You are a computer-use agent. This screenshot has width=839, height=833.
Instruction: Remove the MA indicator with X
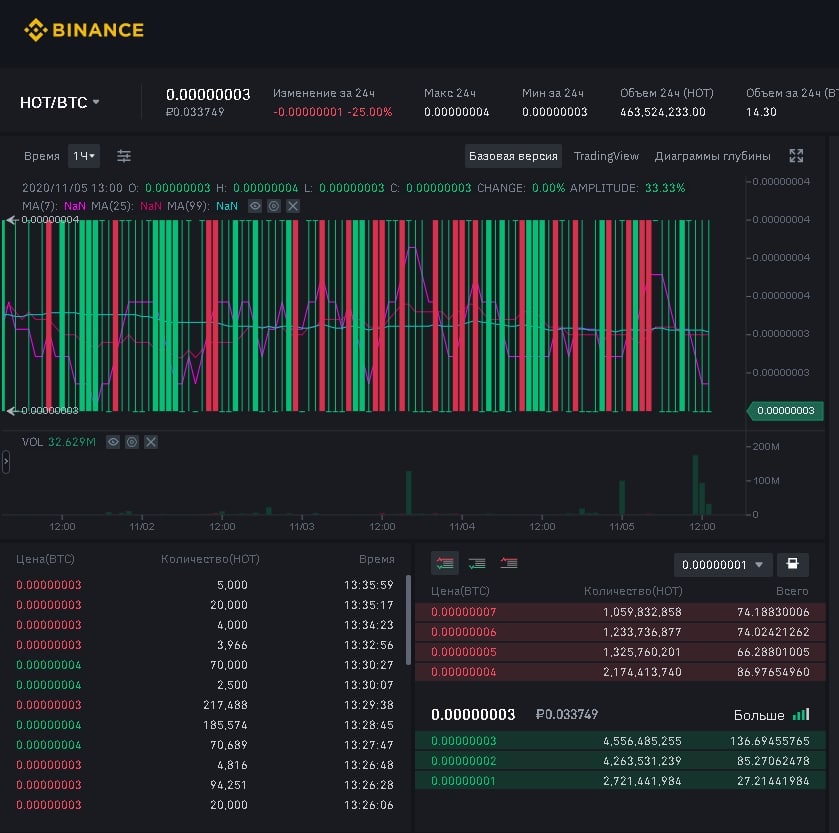(x=293, y=206)
